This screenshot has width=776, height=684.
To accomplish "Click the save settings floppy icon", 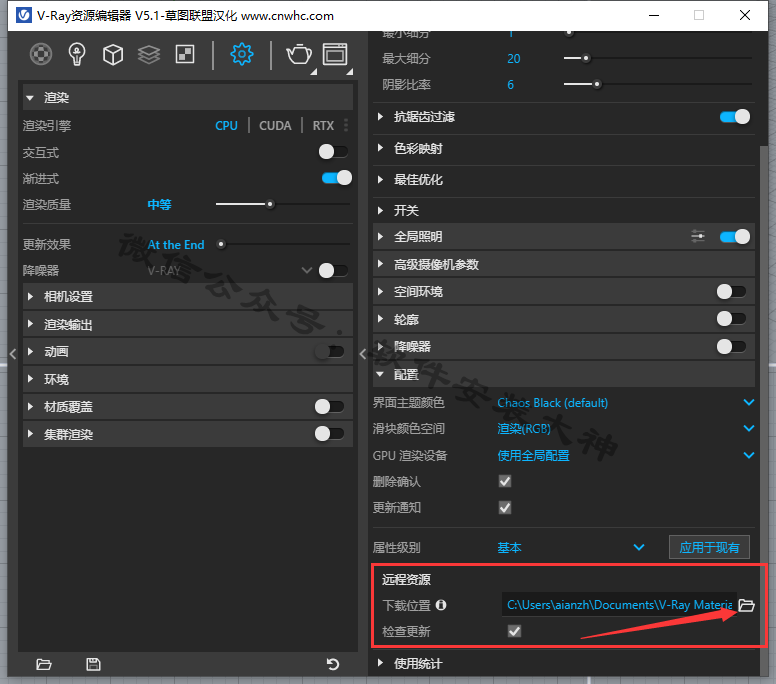I will 93,664.
